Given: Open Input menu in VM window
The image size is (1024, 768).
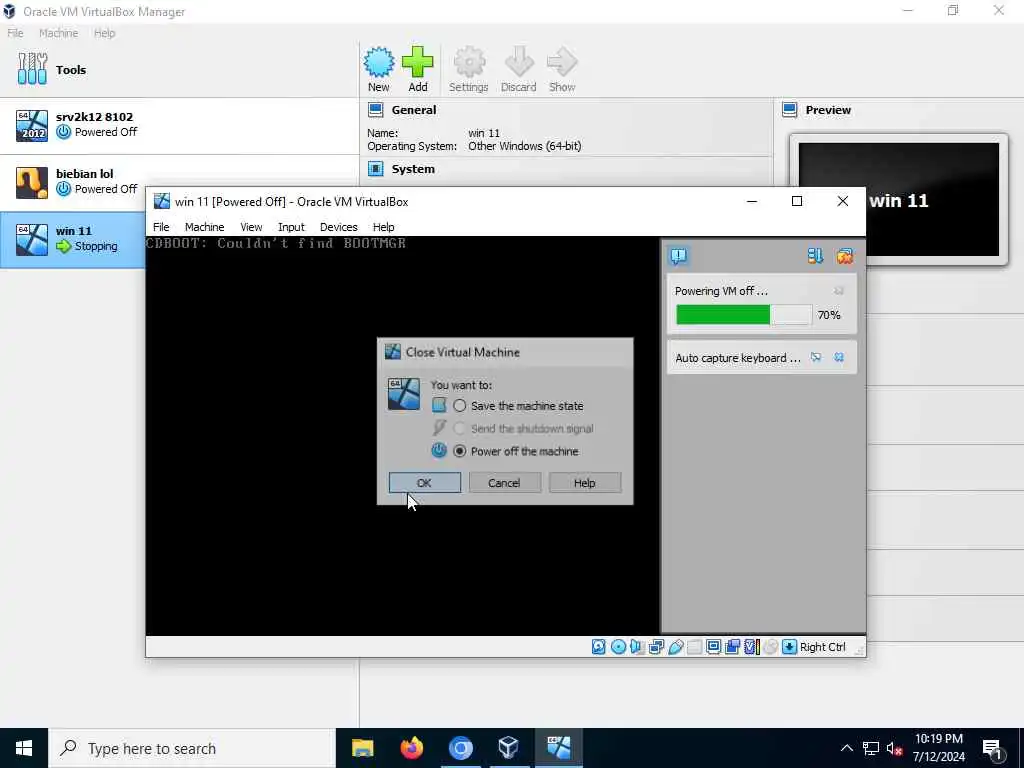Looking at the screenshot, I should tap(291, 227).
